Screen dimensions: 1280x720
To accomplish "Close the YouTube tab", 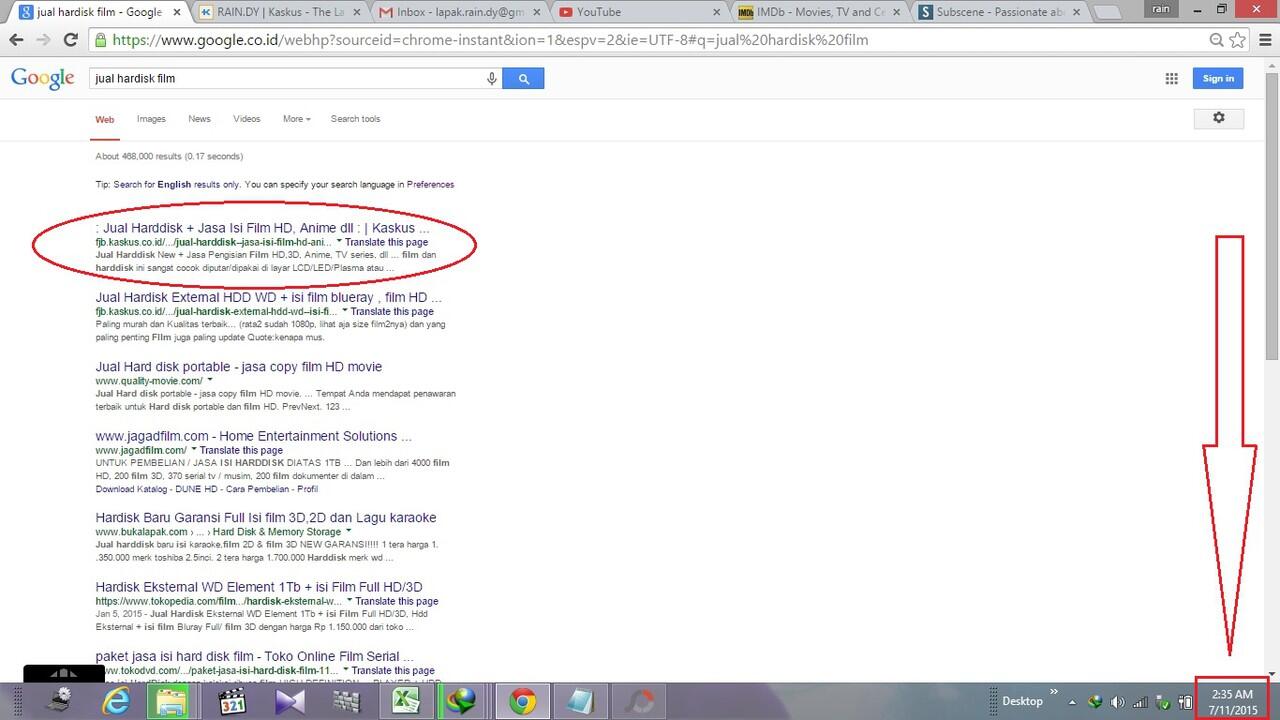I will click(716, 12).
